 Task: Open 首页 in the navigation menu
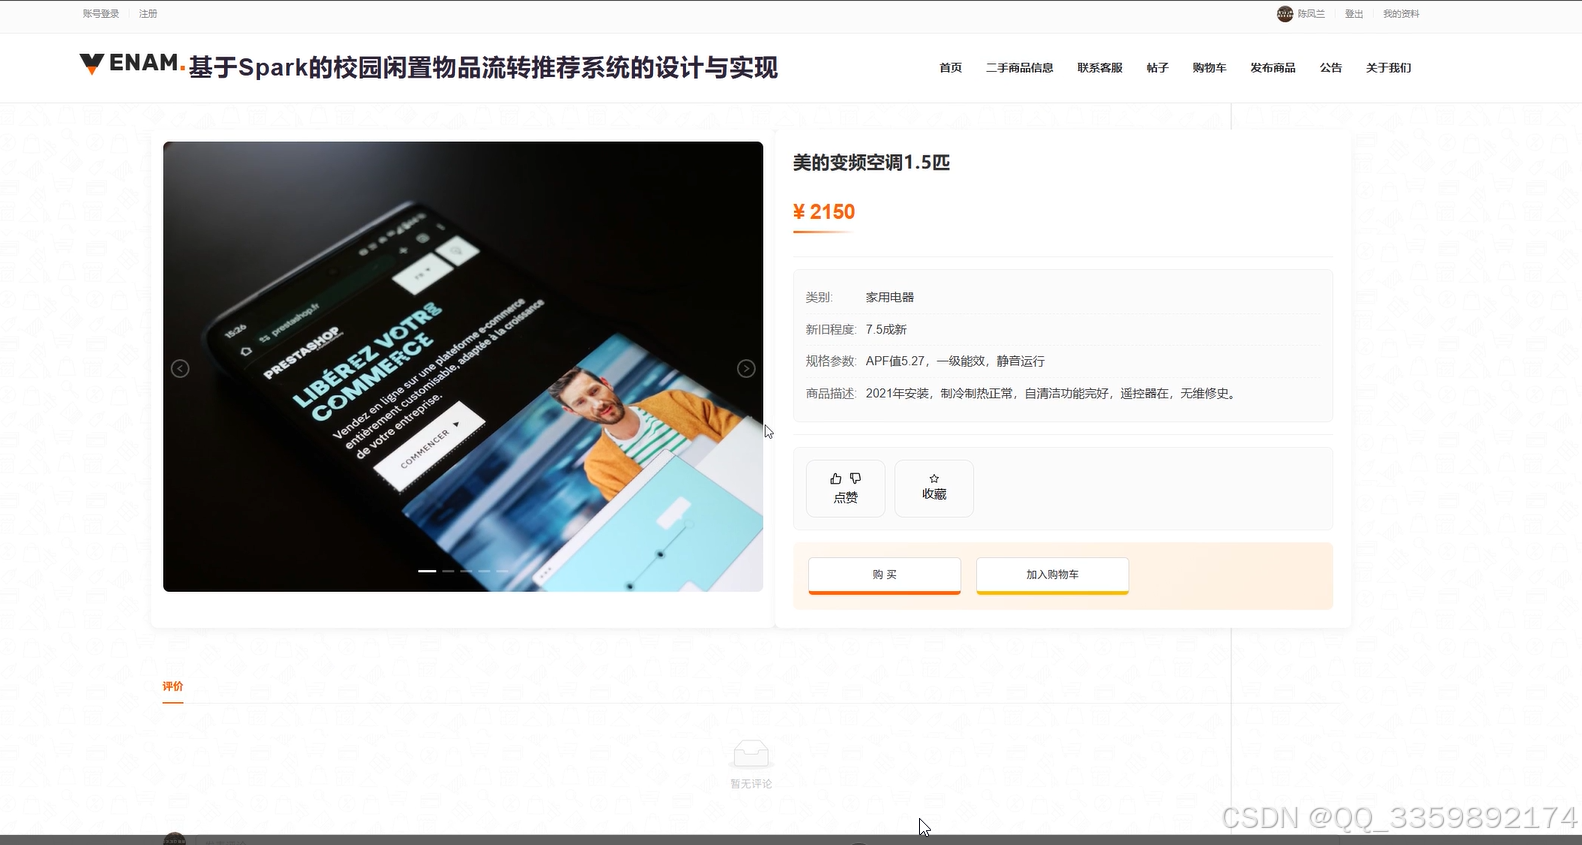pos(950,68)
